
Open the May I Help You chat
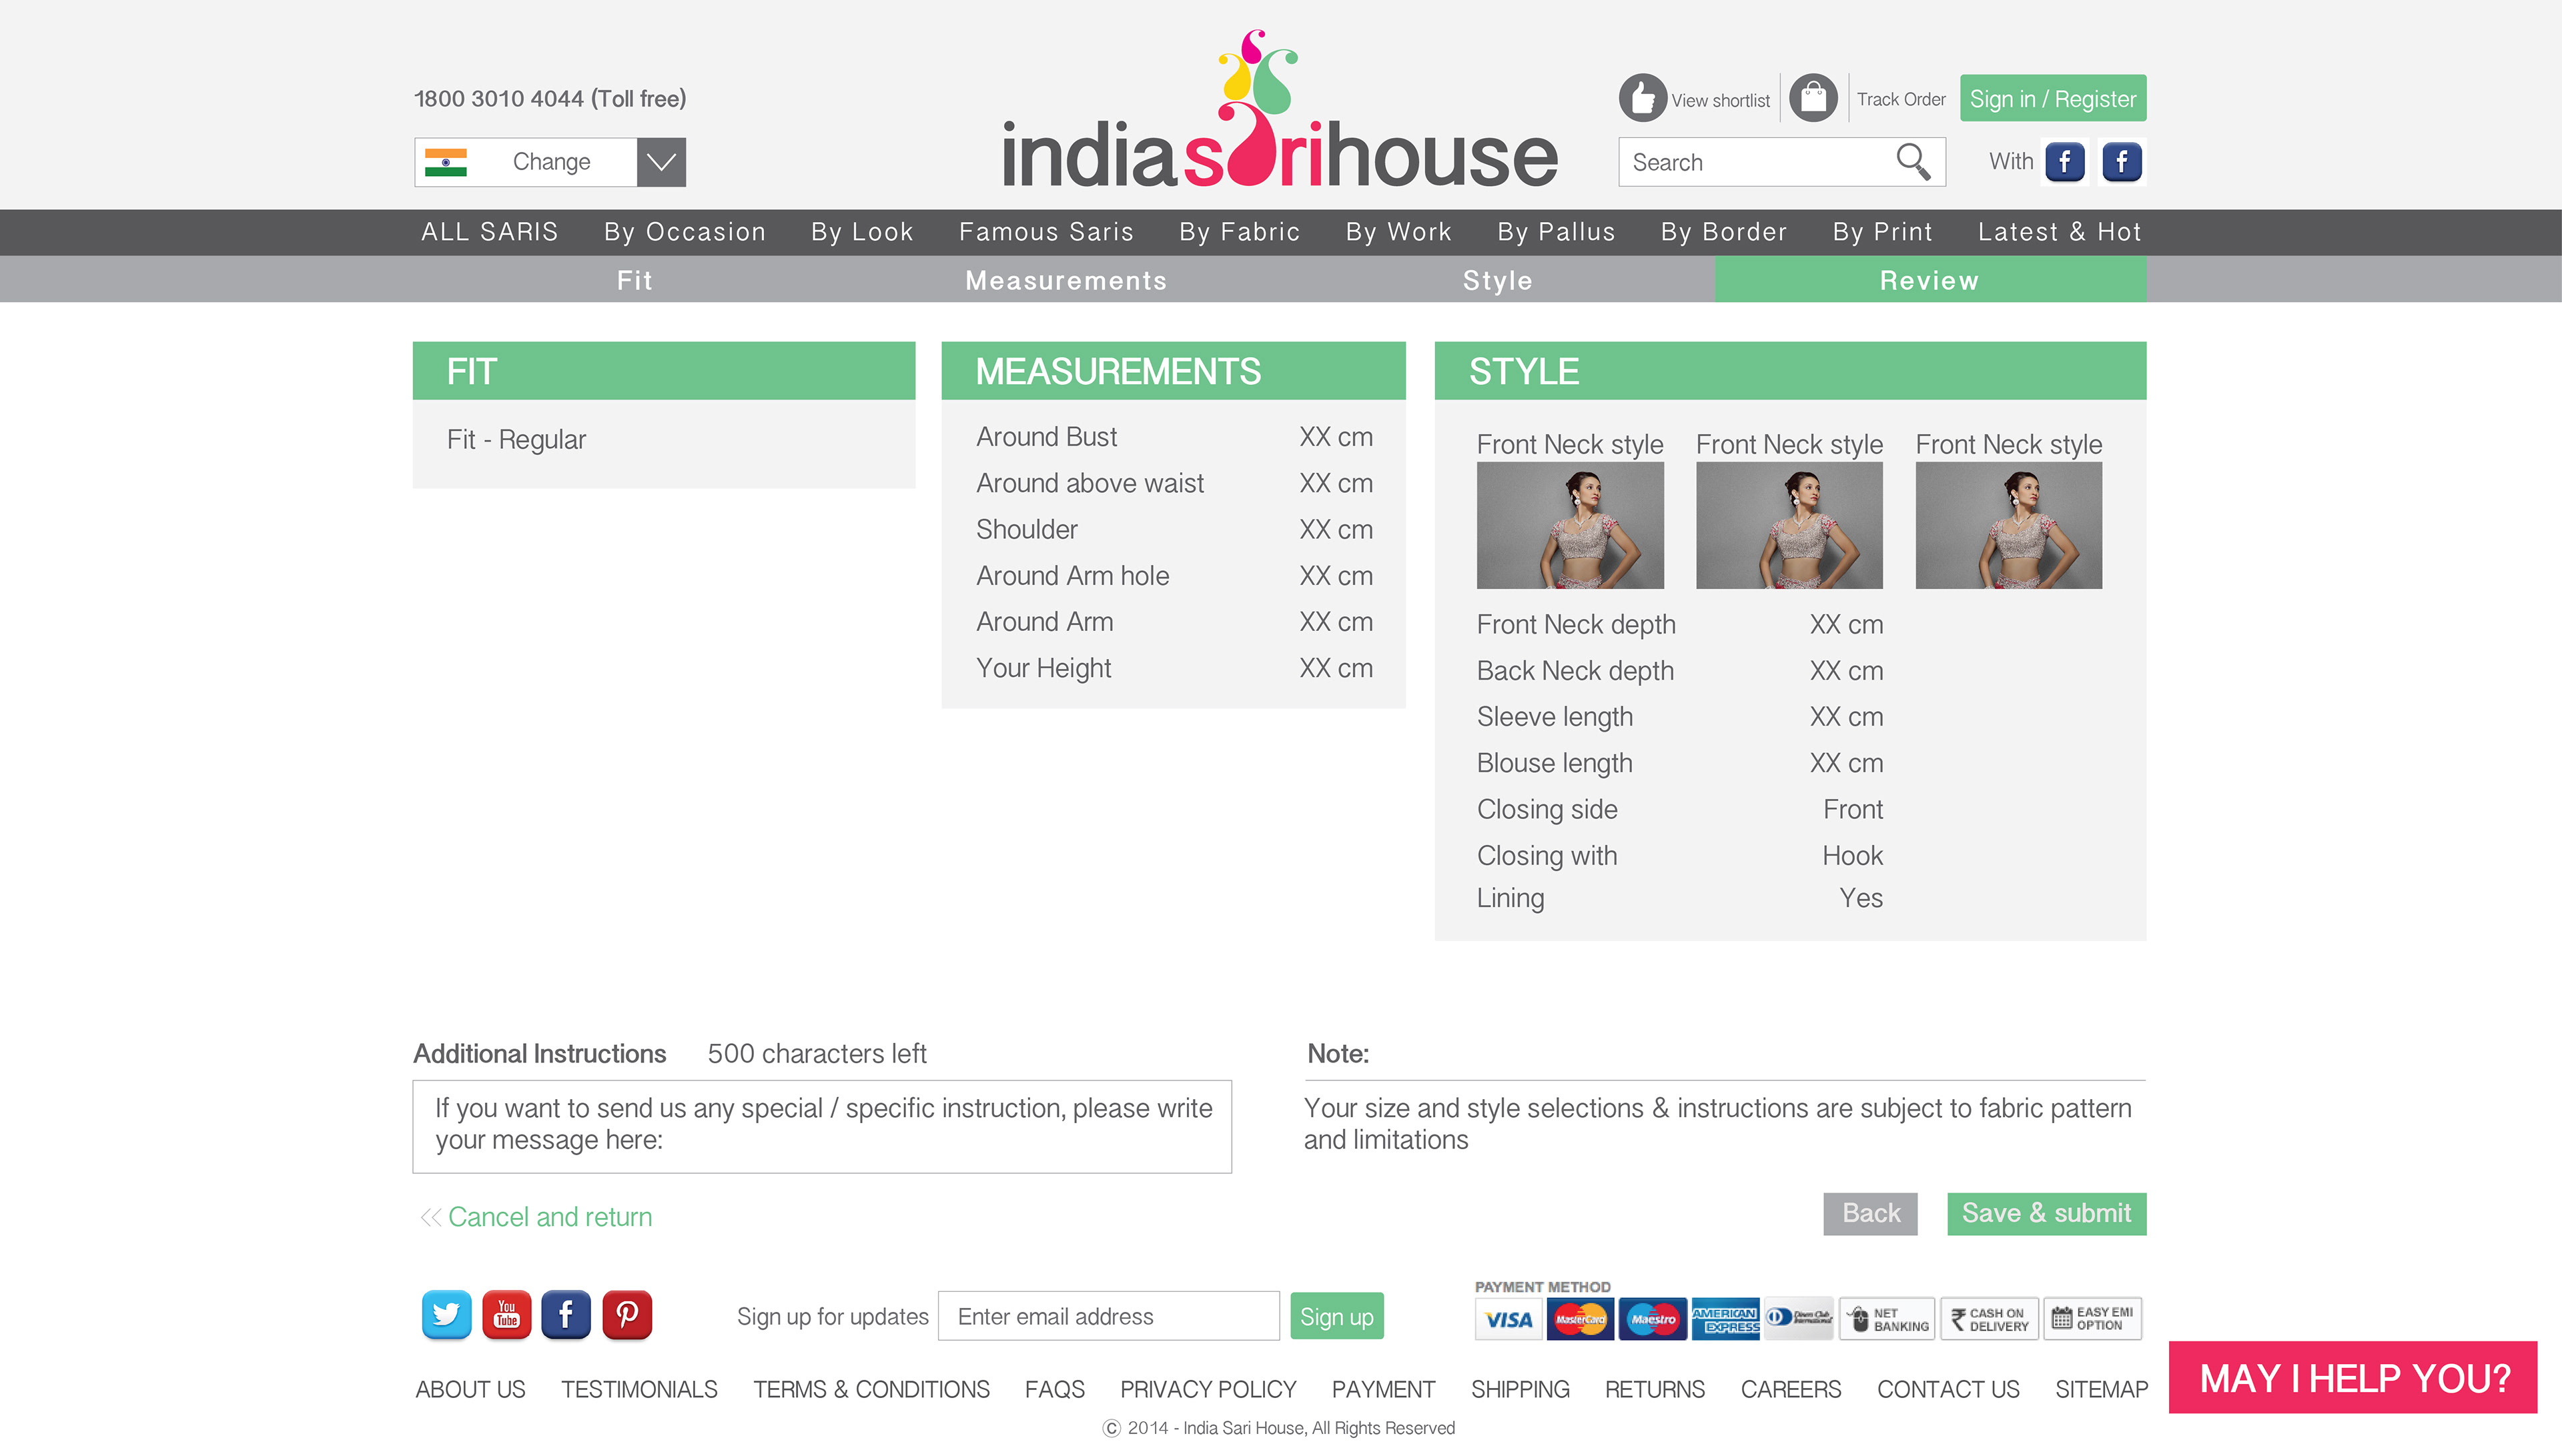[2353, 1378]
